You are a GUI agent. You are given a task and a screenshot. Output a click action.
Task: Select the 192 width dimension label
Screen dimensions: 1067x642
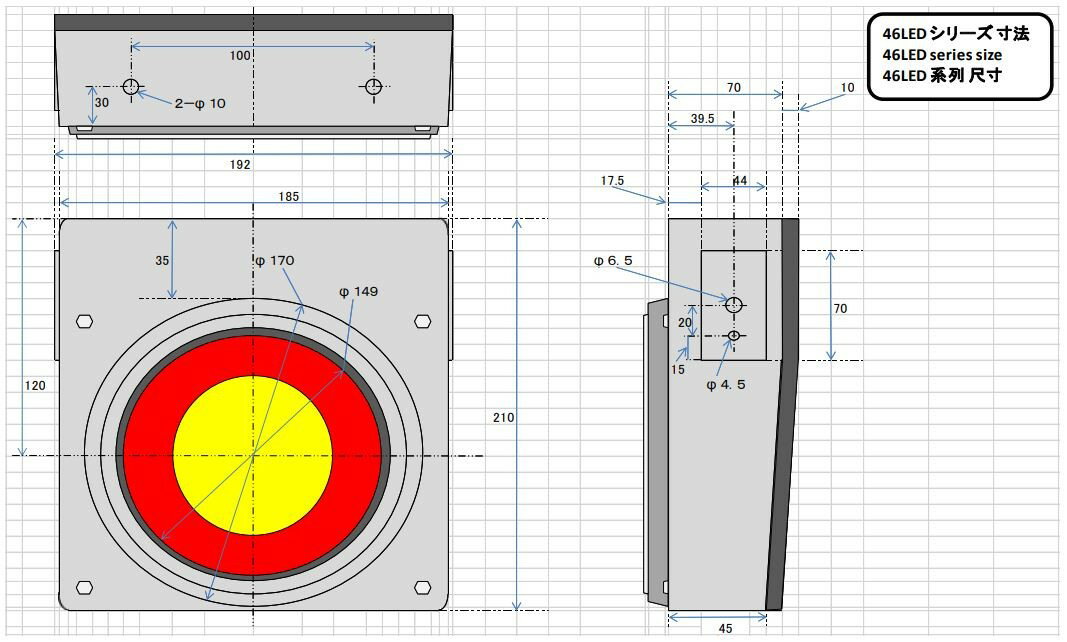240,165
